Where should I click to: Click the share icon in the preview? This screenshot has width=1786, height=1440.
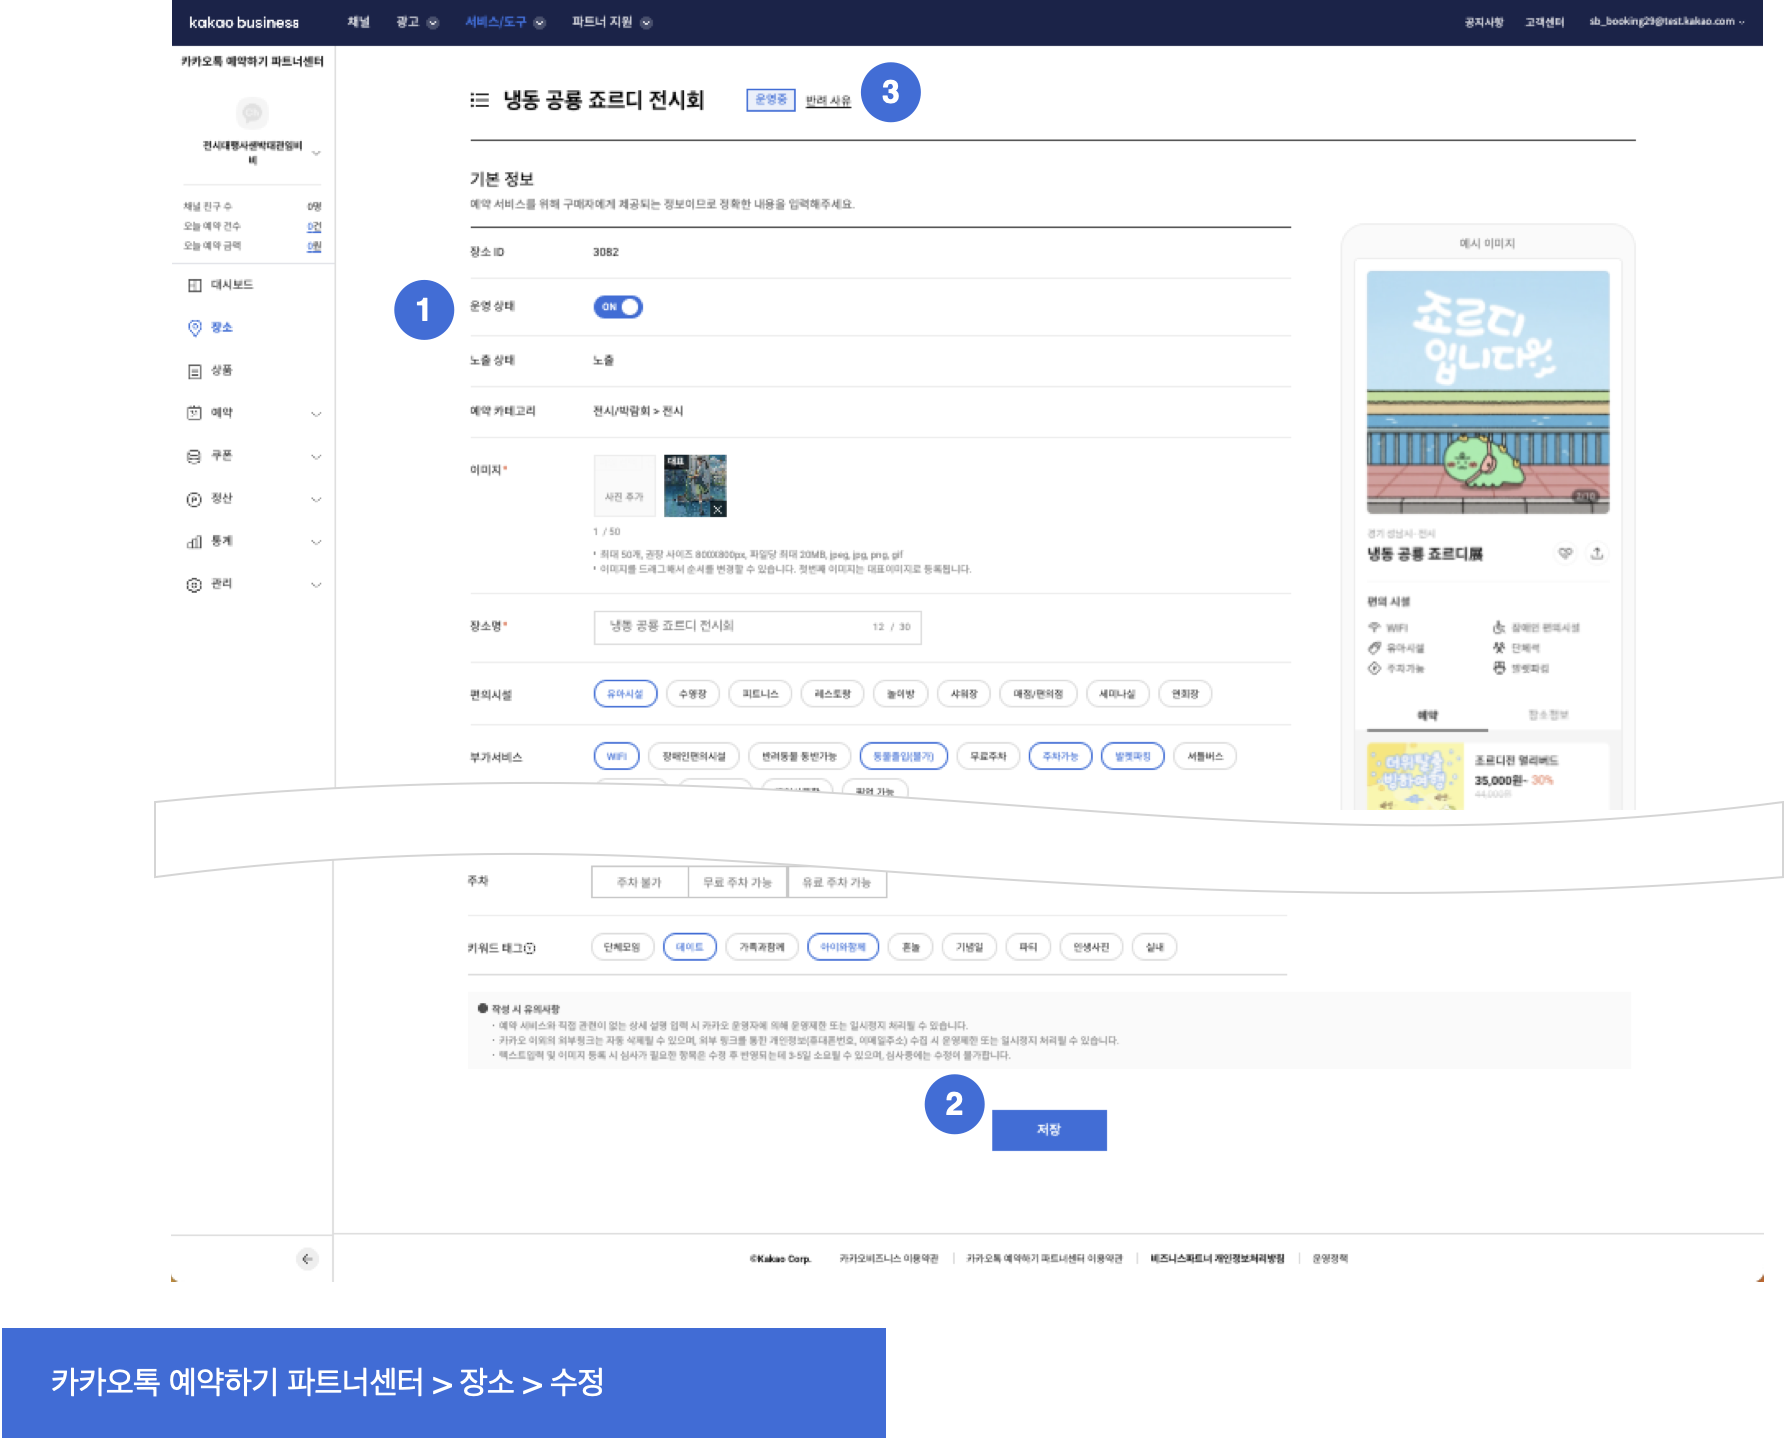[x=1597, y=553]
